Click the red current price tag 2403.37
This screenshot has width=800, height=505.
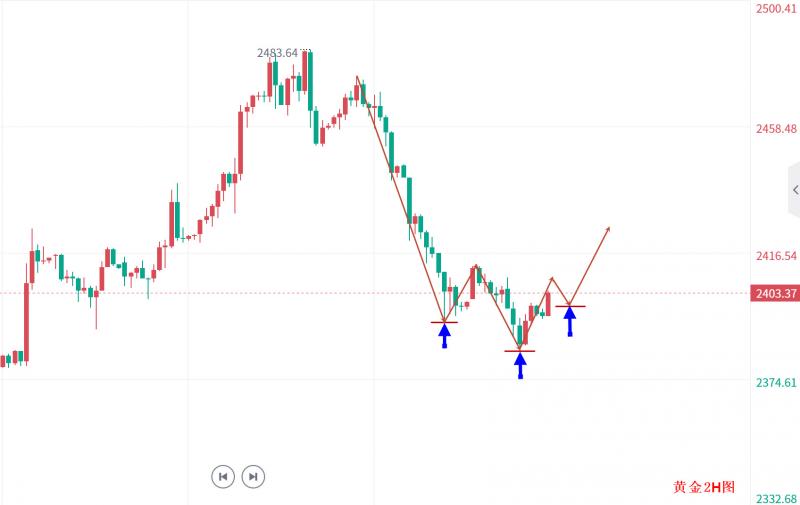tap(774, 293)
